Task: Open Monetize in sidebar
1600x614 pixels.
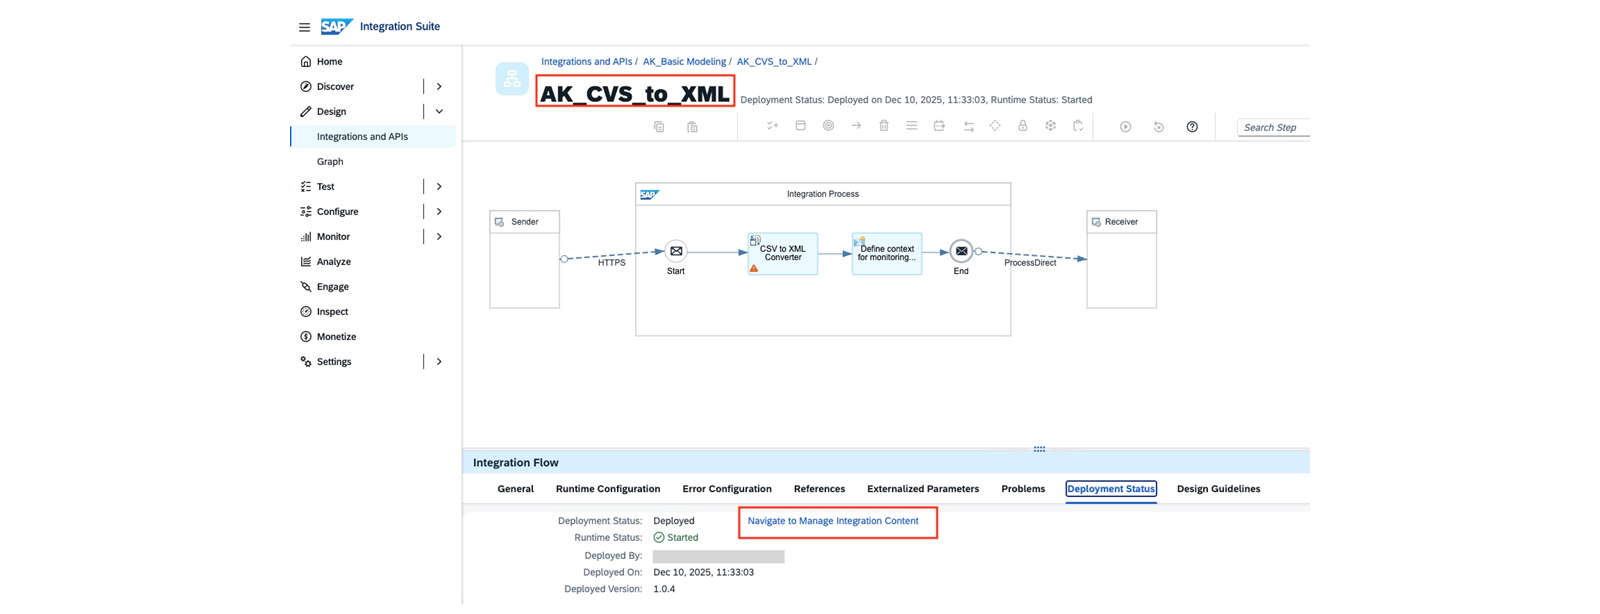Action: 337,337
